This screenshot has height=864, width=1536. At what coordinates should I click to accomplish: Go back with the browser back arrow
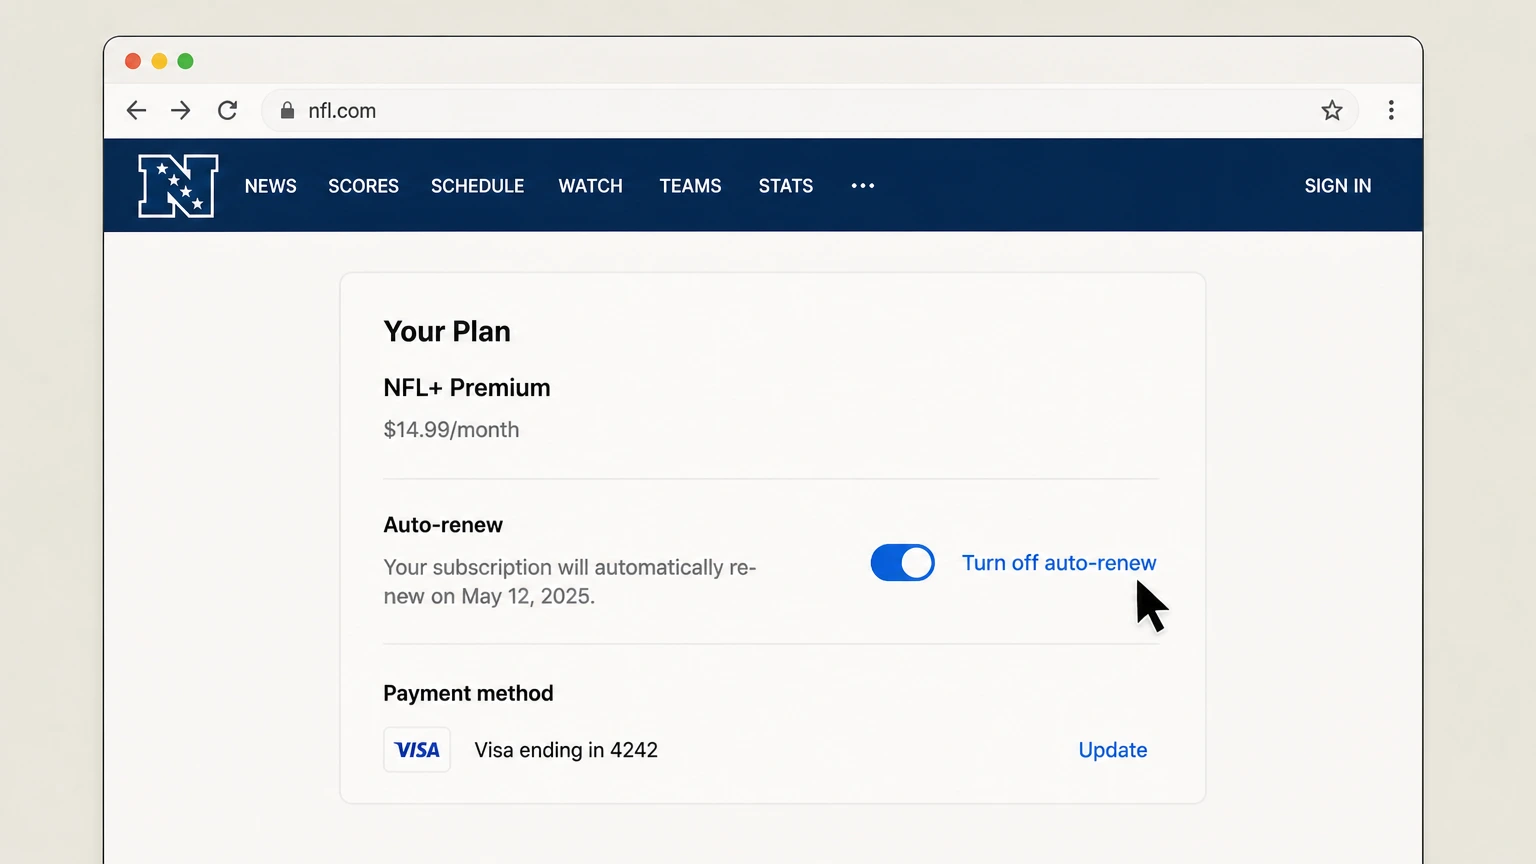pos(137,110)
